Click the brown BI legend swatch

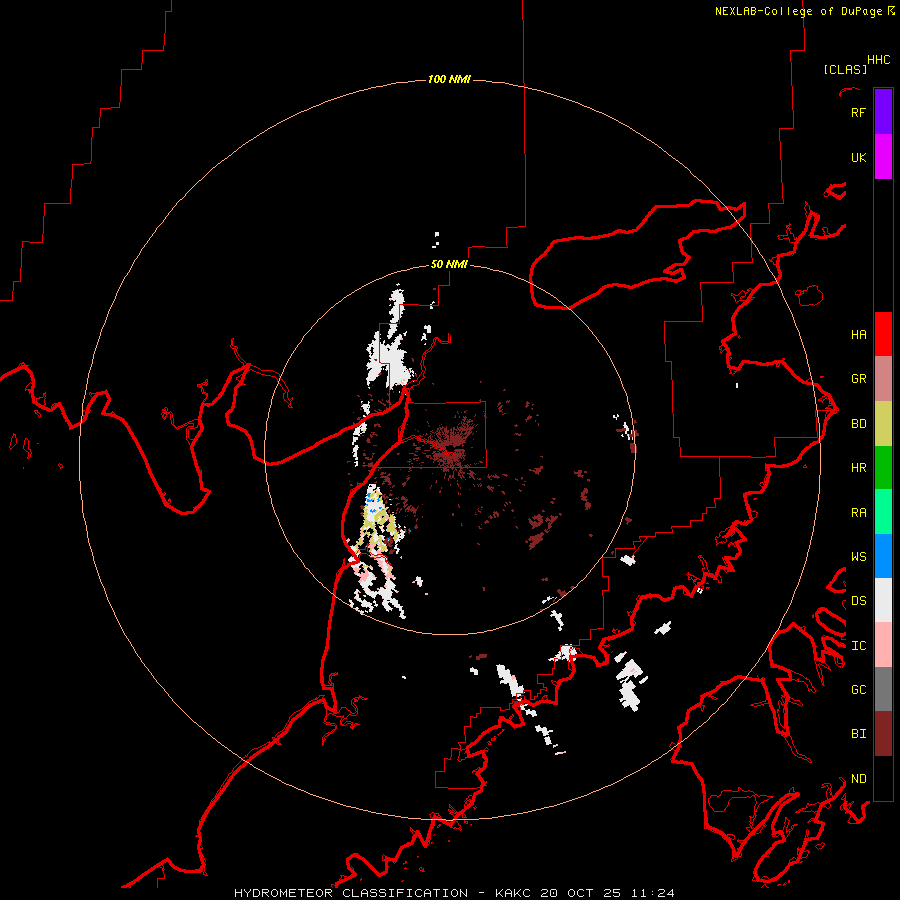883,734
